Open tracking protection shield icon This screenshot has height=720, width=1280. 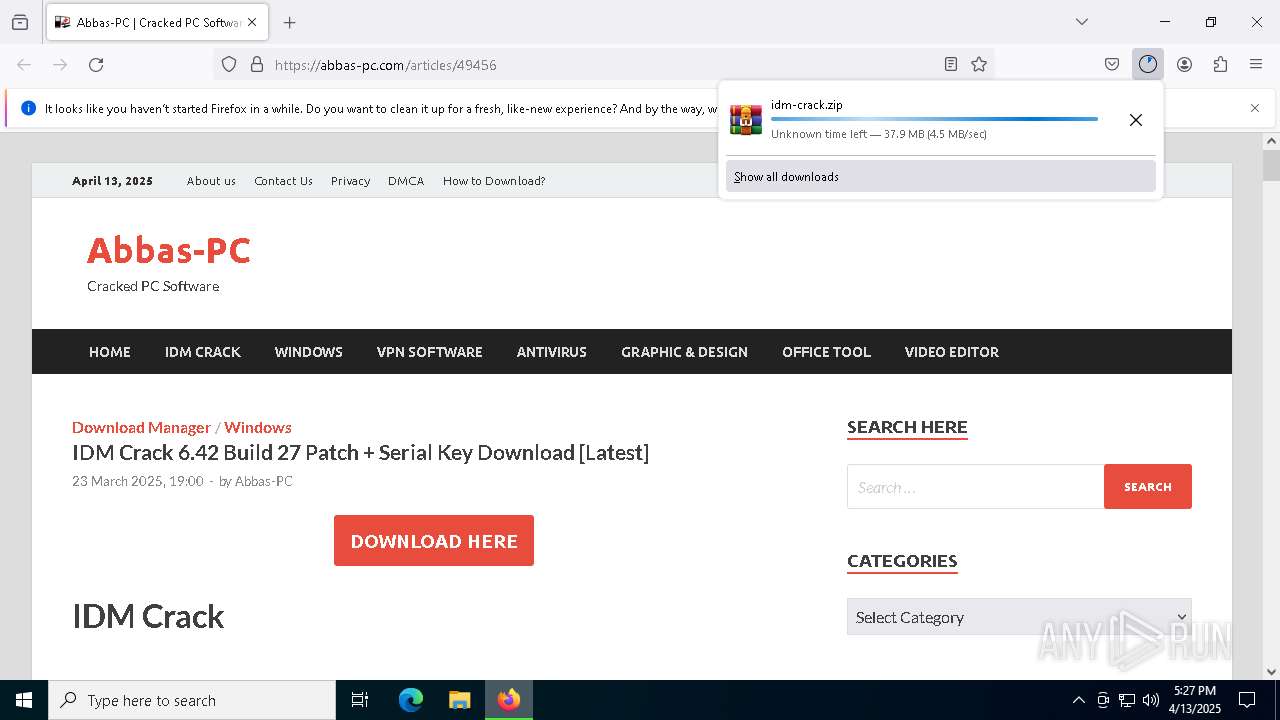pos(229,64)
